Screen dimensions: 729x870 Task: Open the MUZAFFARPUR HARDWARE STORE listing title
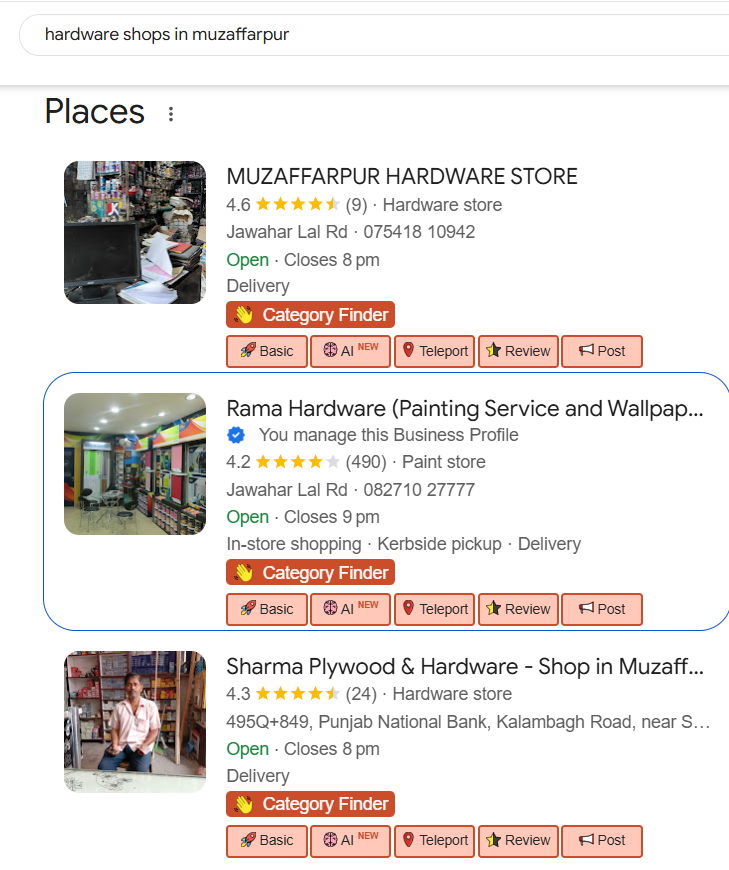point(402,177)
